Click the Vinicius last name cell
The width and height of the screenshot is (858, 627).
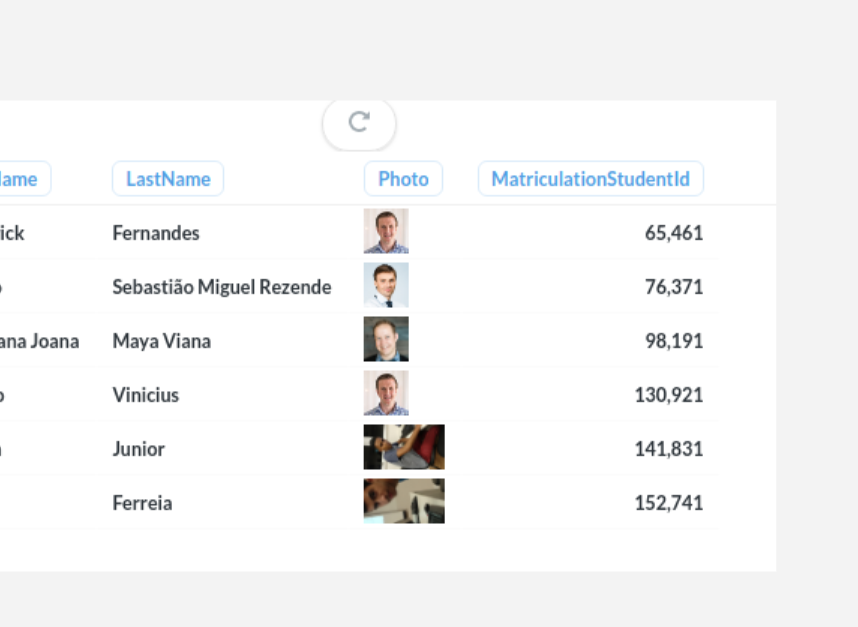(150, 394)
